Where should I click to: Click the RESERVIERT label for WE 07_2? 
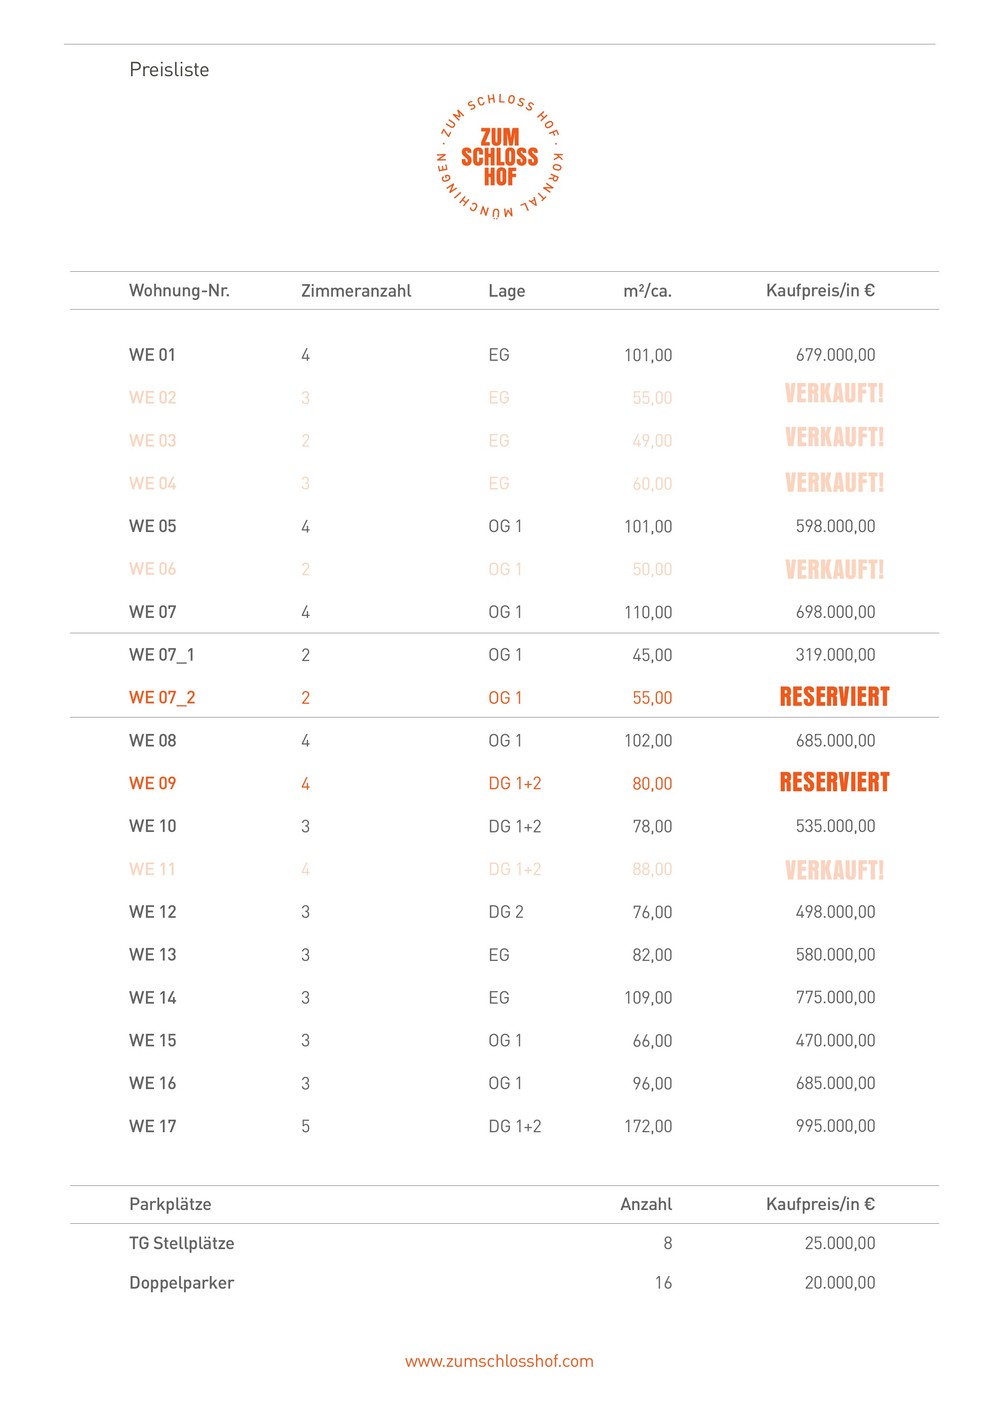click(834, 697)
